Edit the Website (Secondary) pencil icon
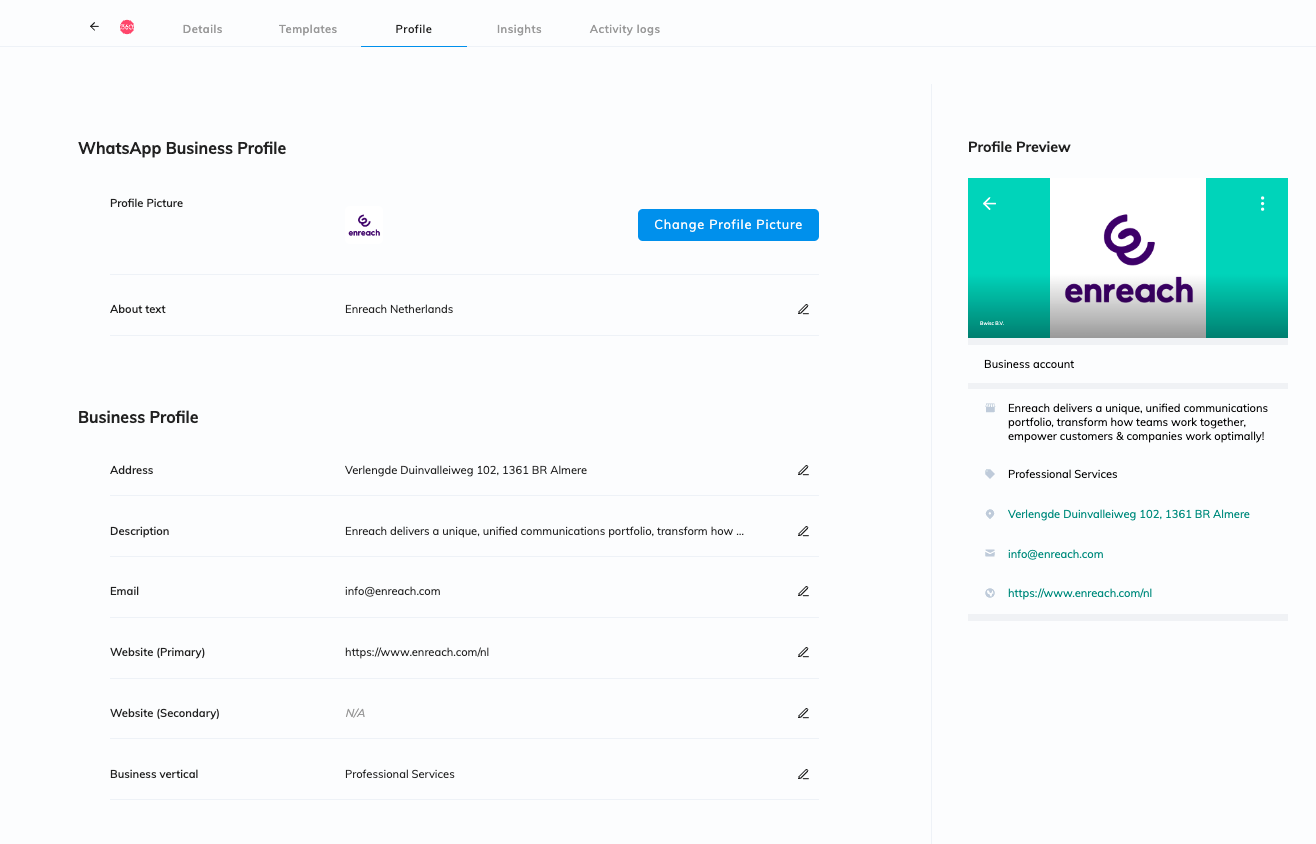 pyautogui.click(x=803, y=714)
